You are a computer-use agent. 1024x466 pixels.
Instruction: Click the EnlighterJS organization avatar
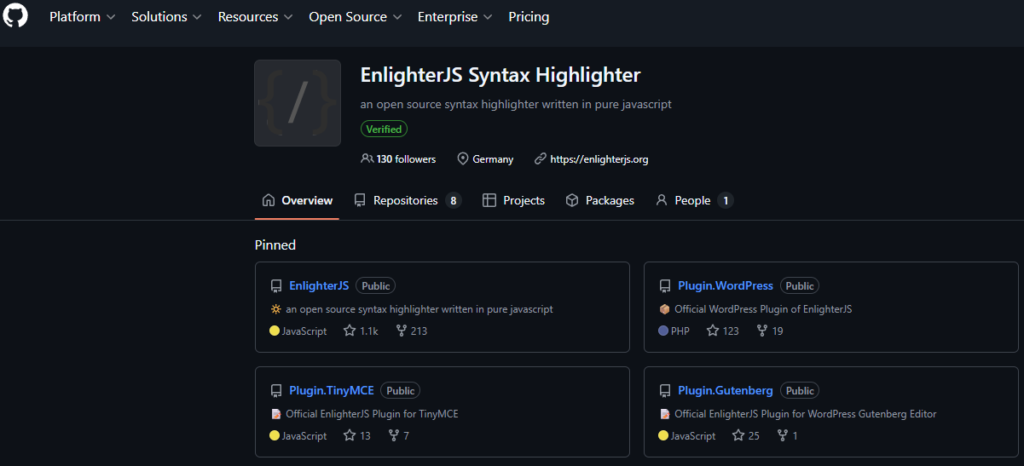[297, 103]
